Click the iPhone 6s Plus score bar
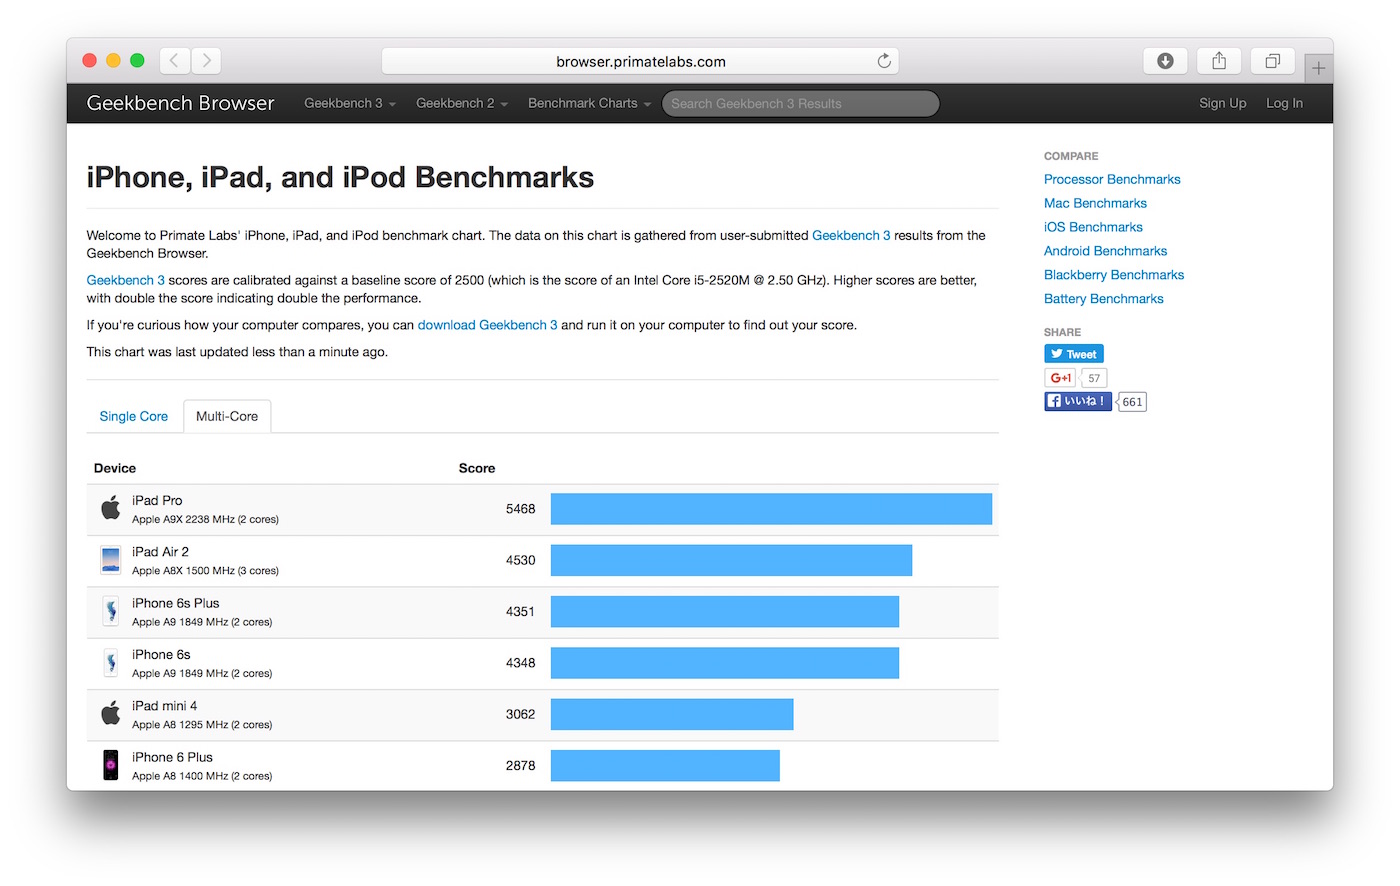Screen dimensions: 1400x886 pyautogui.click(x=725, y=611)
